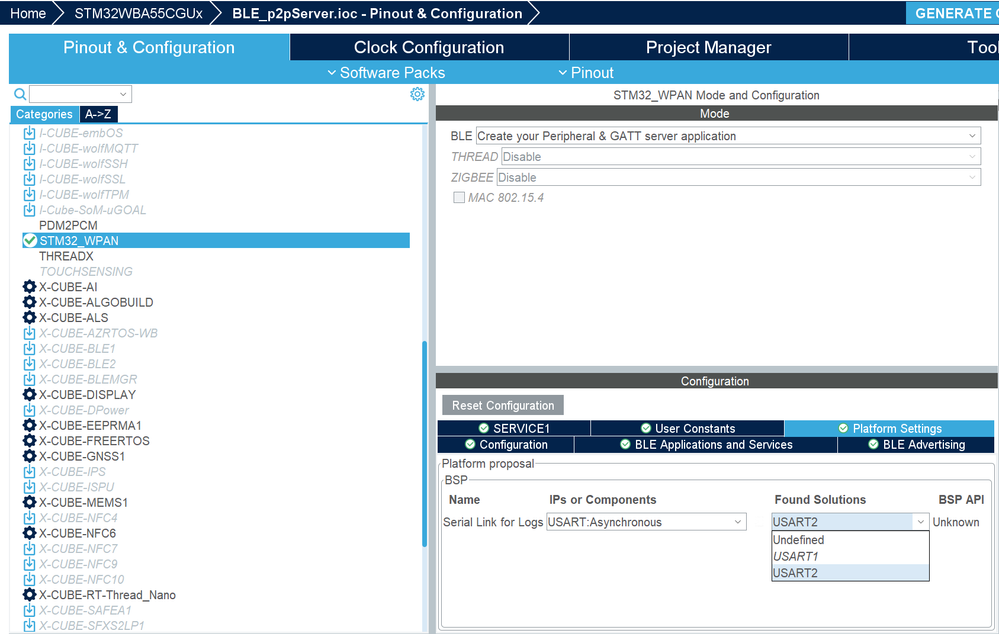The width and height of the screenshot is (999, 634).
Task: Click green check icon beside STM32_WPAN
Action: point(29,240)
